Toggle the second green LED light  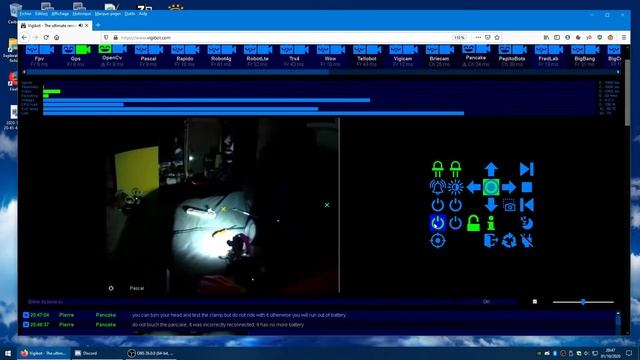point(456,169)
